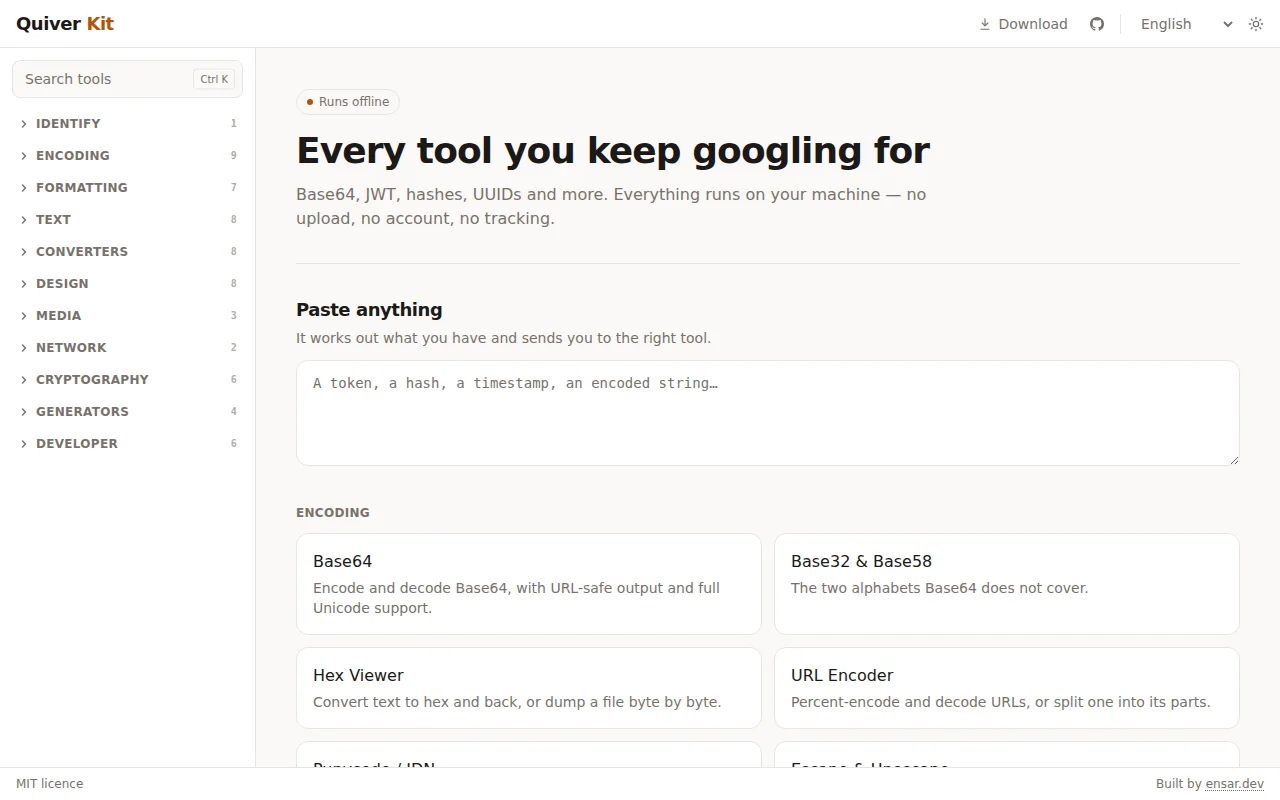Open the Base32 & Base58 tool card
Screen dimensions: 1280x800
click(x=1007, y=584)
